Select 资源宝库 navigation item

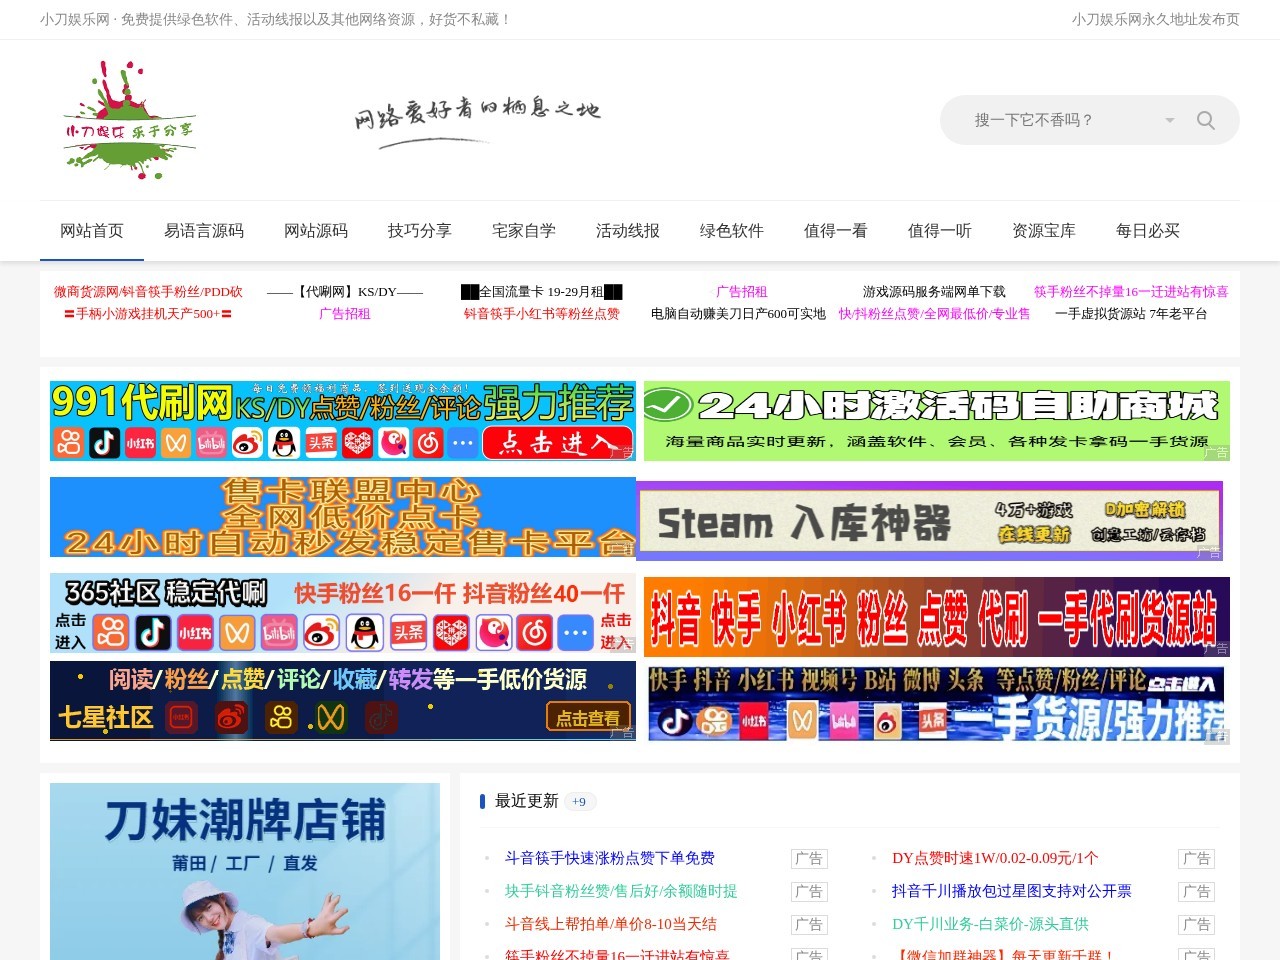[1044, 231]
